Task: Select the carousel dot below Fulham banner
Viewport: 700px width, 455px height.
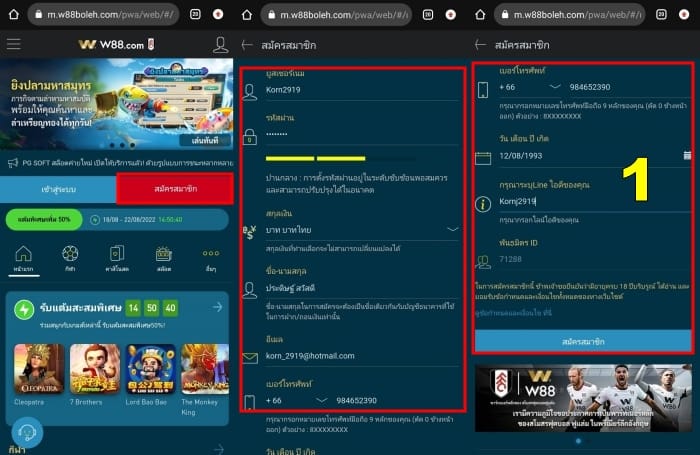Action: [x=579, y=441]
